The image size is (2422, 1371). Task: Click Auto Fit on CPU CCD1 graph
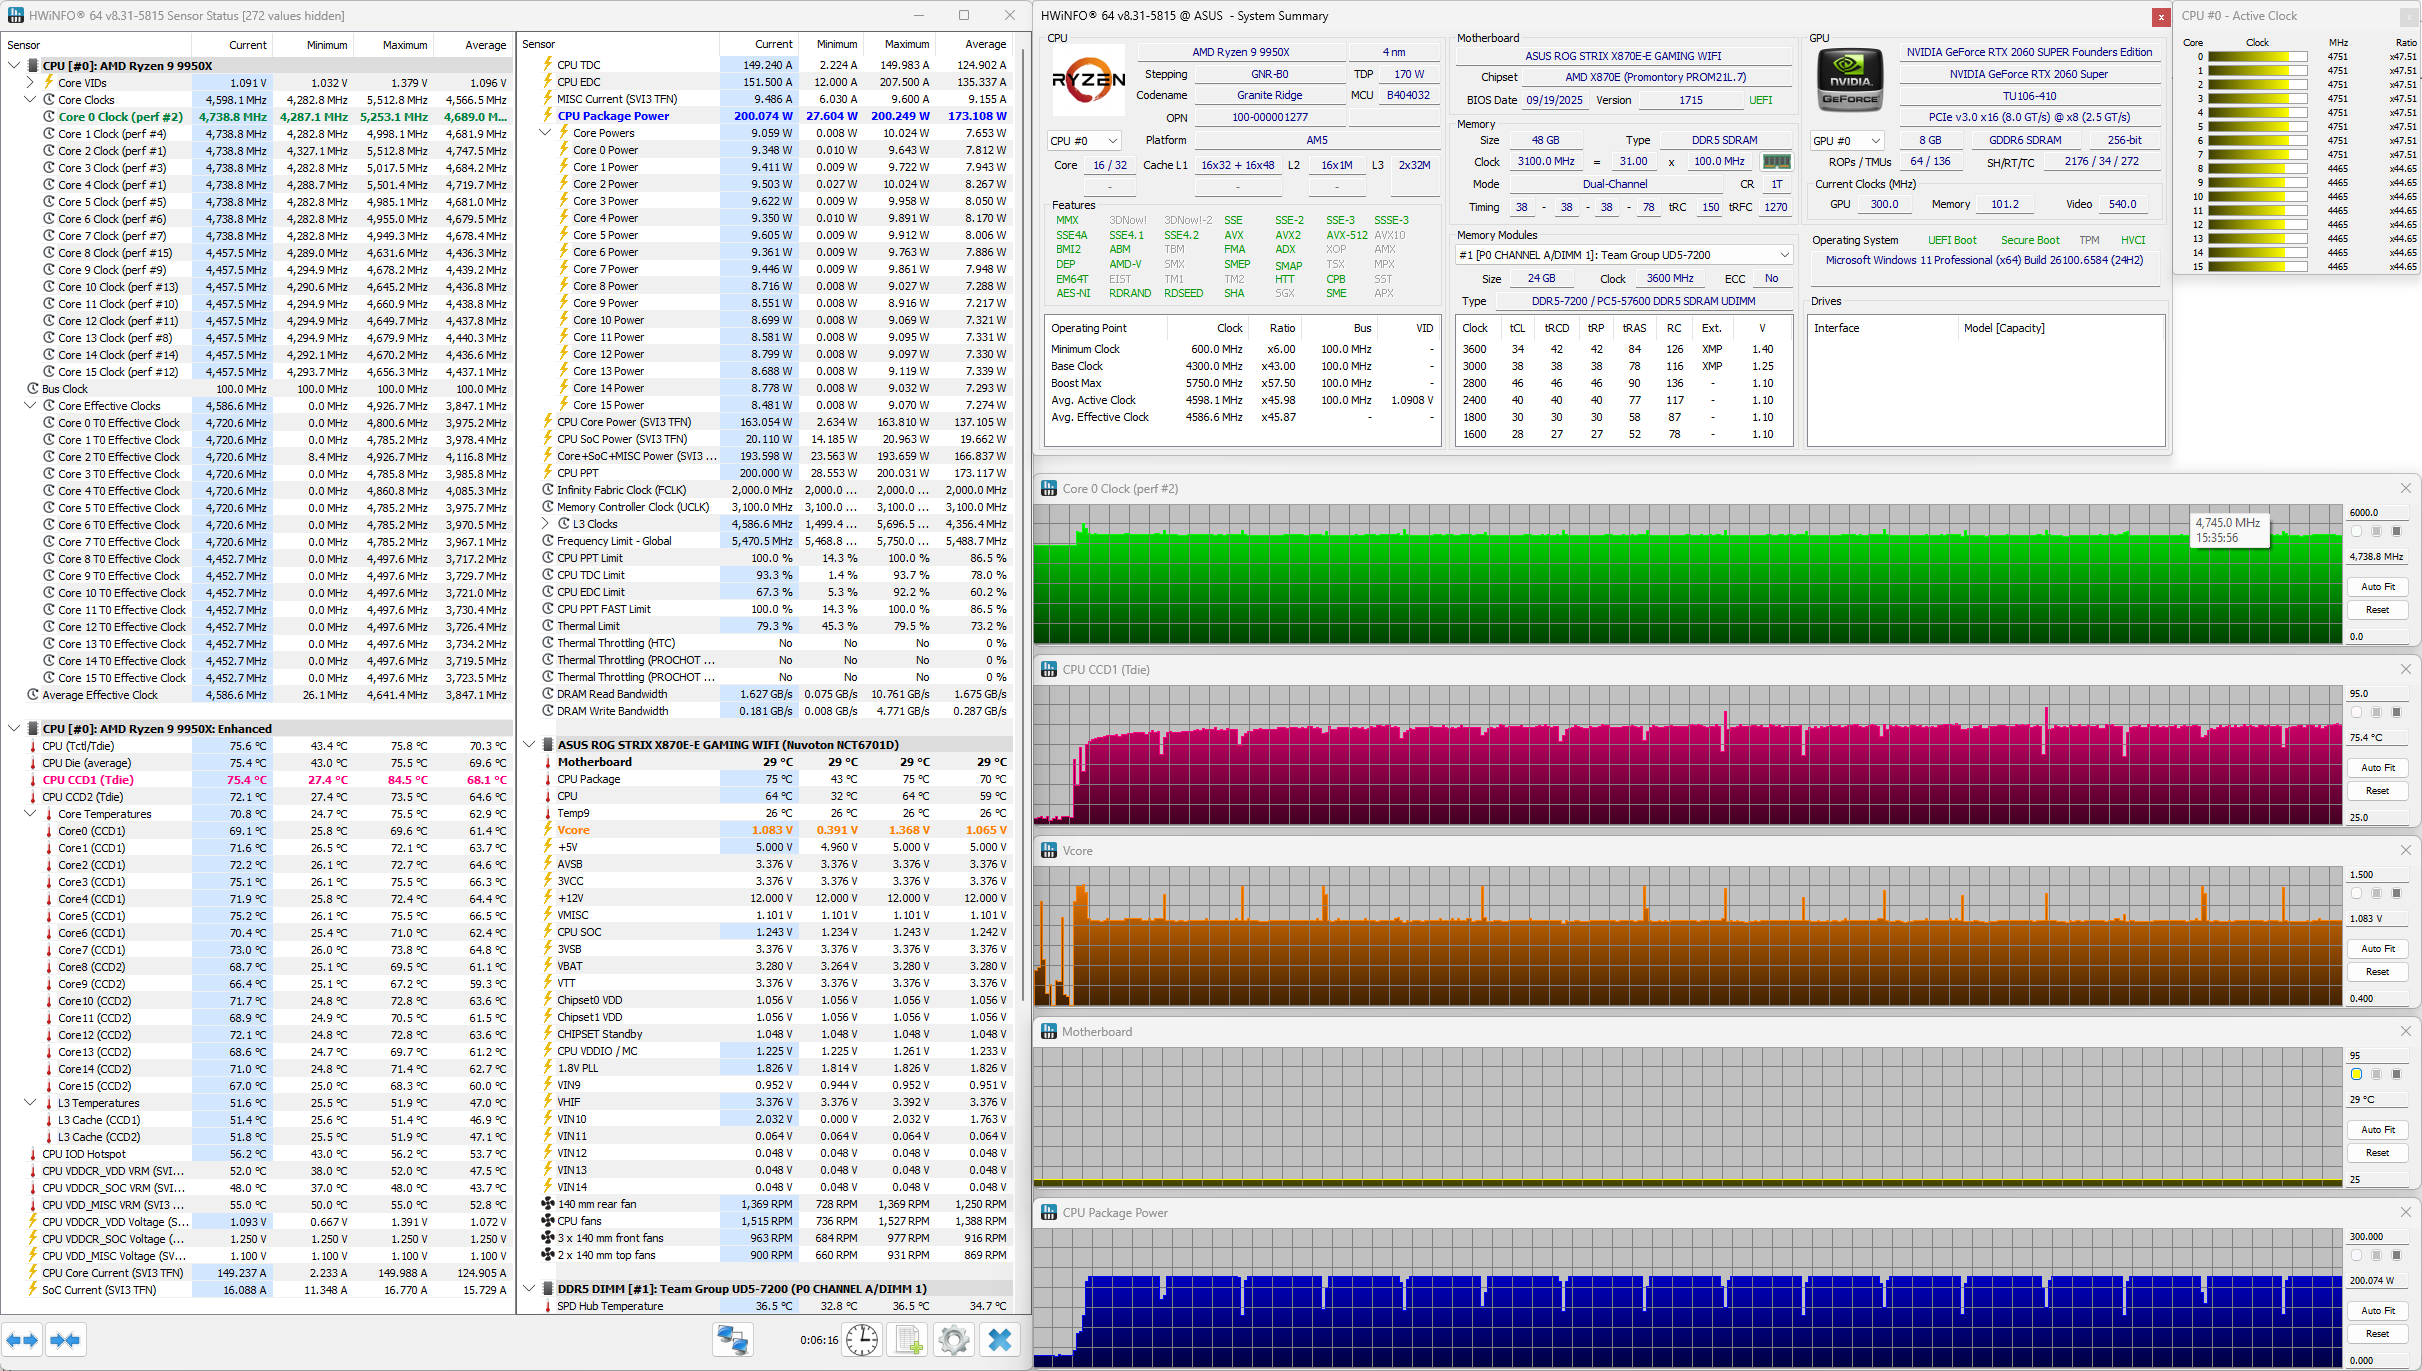(x=2377, y=768)
